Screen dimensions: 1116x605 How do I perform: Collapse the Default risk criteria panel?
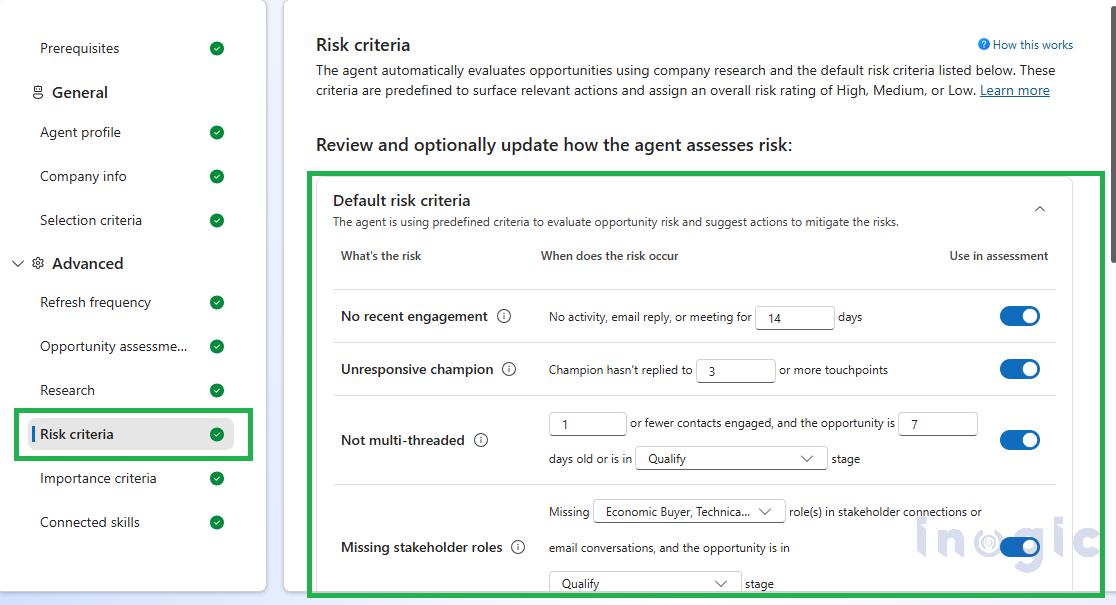(x=1040, y=209)
